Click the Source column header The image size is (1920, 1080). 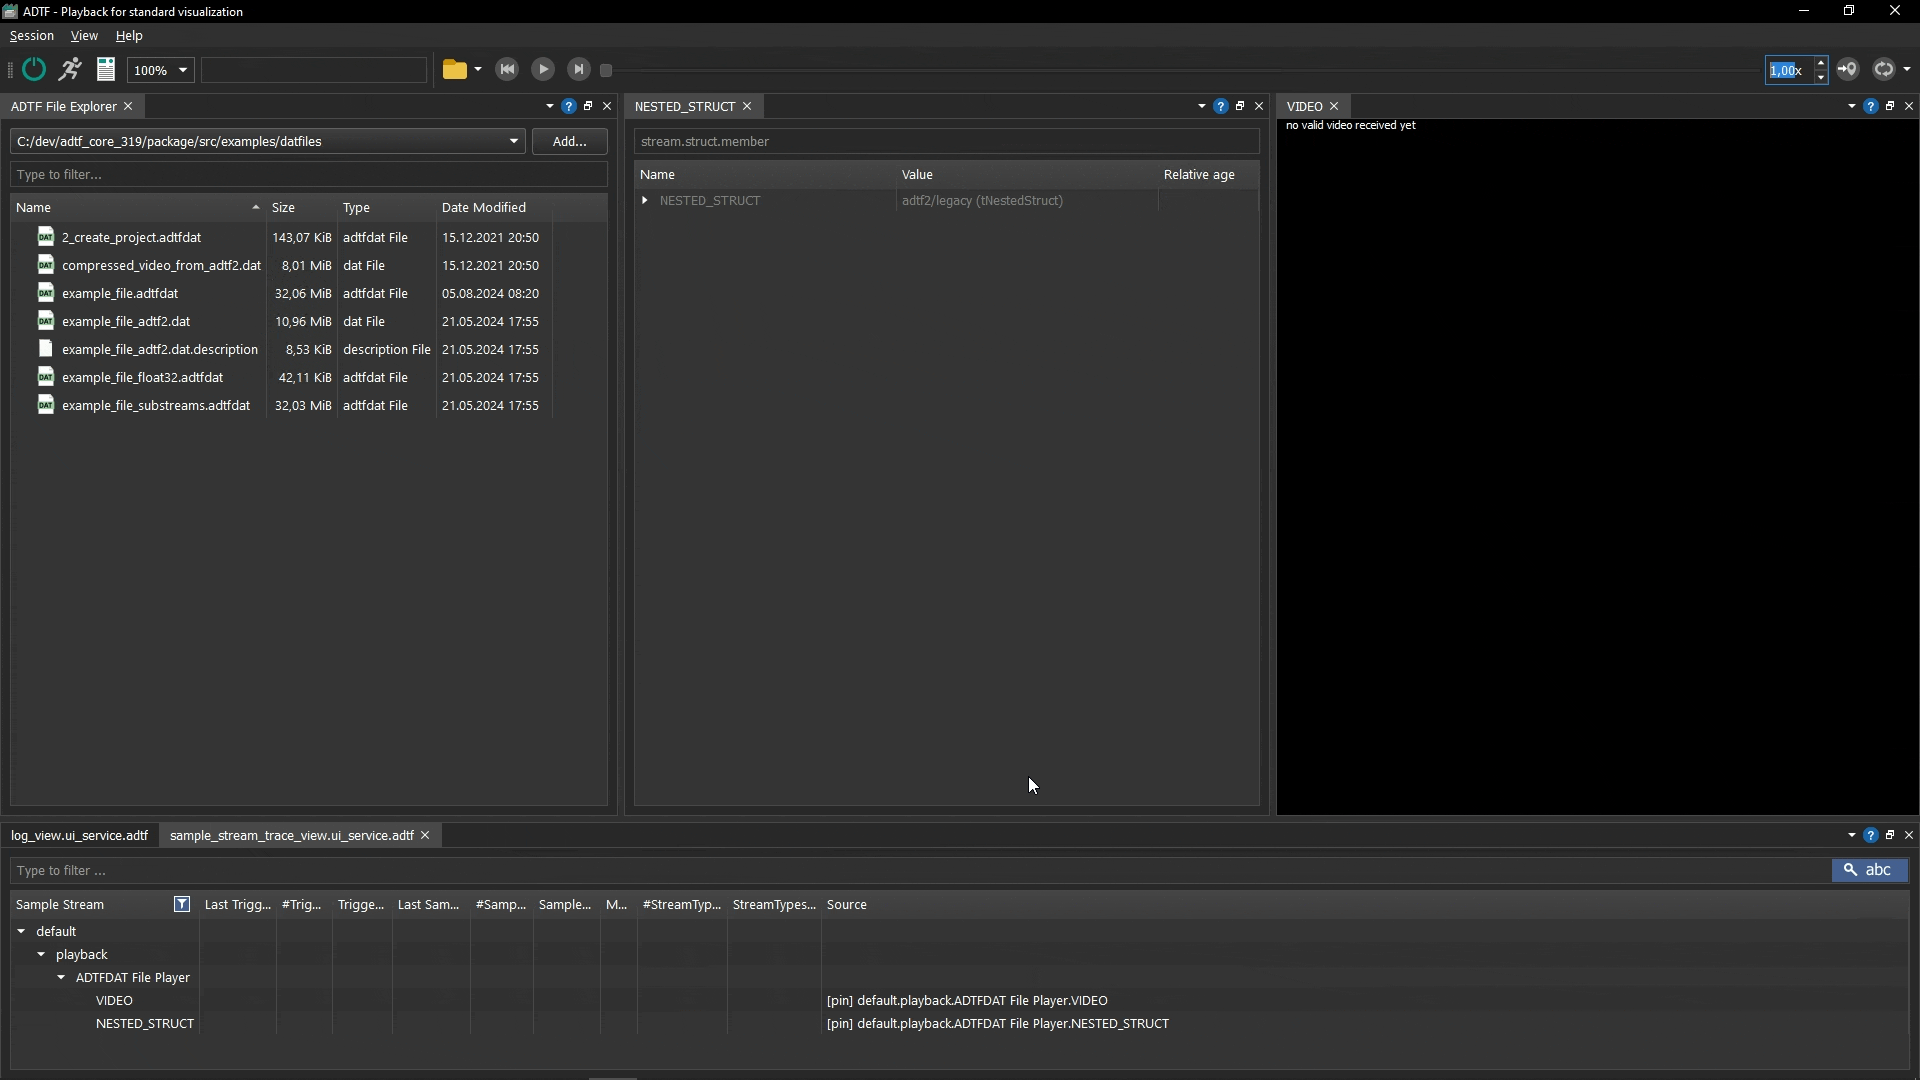1365,904
